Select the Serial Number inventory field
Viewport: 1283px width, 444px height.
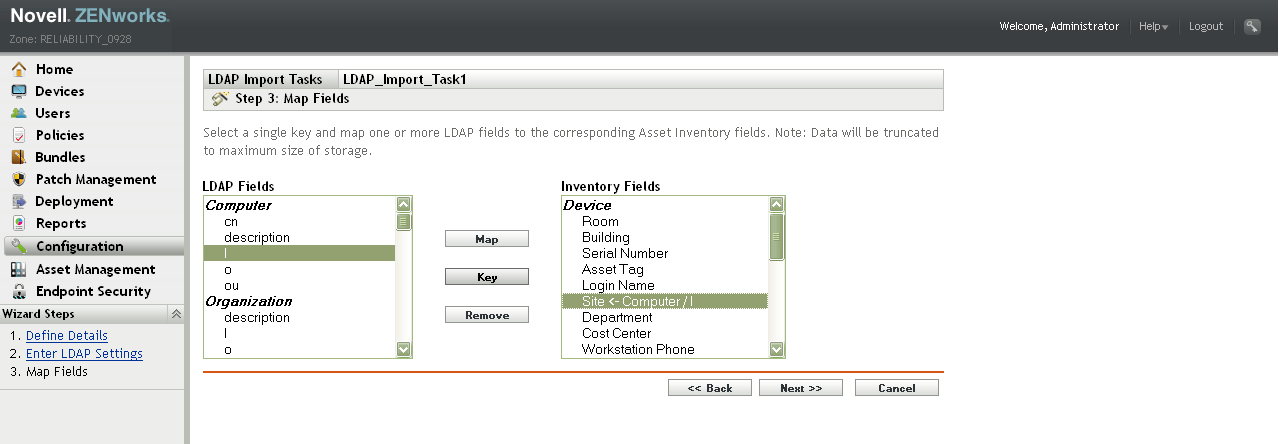pos(625,253)
